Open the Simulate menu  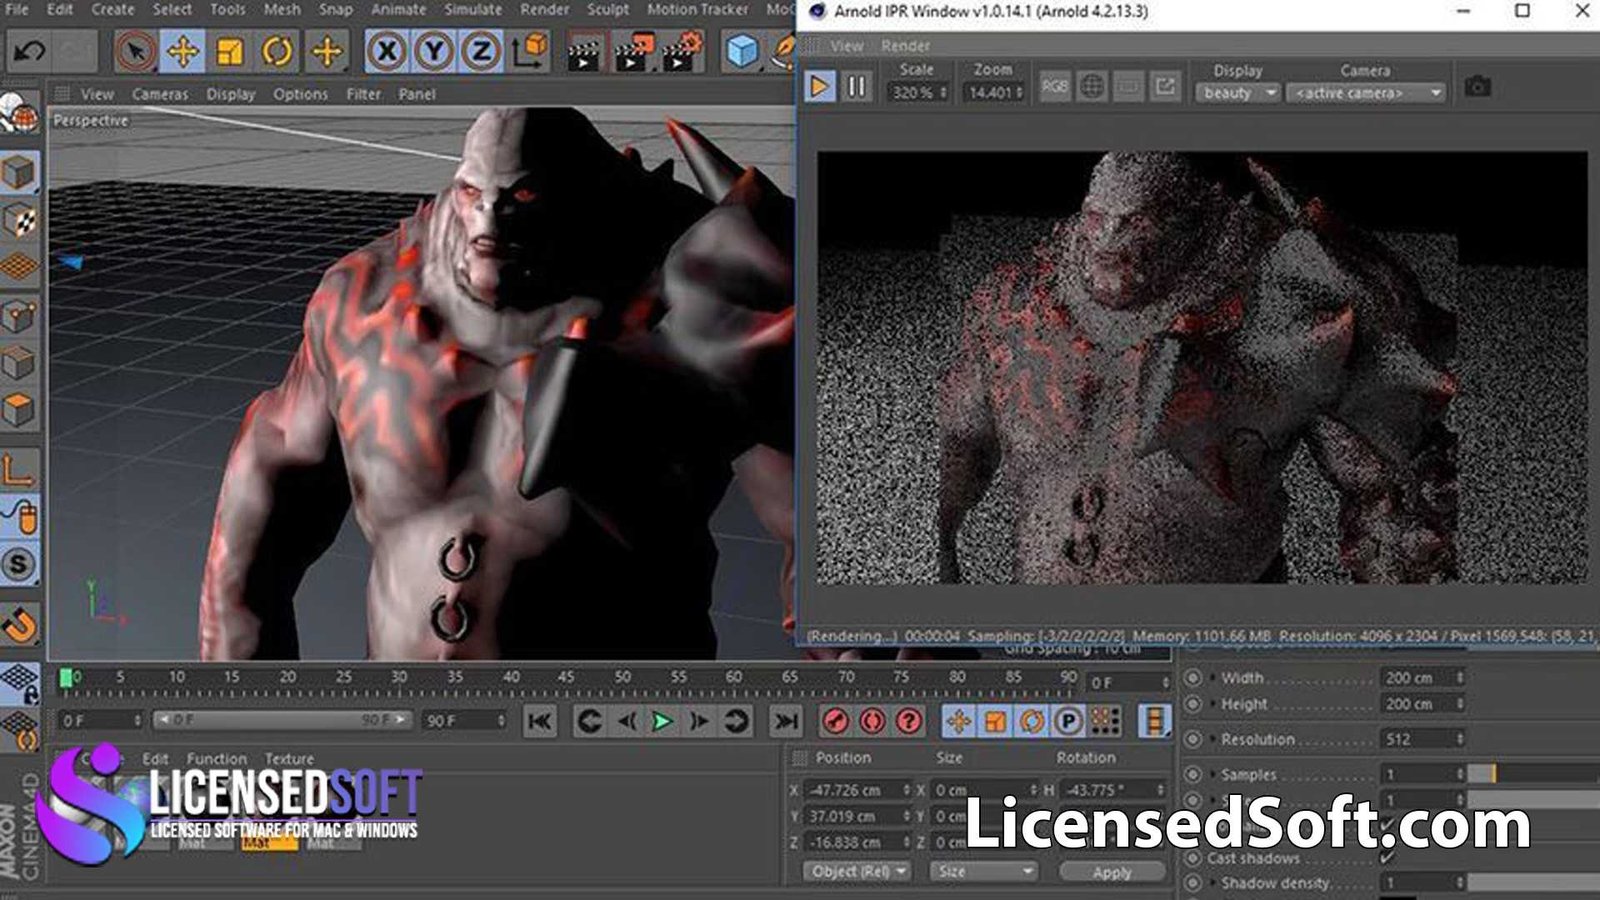[473, 9]
